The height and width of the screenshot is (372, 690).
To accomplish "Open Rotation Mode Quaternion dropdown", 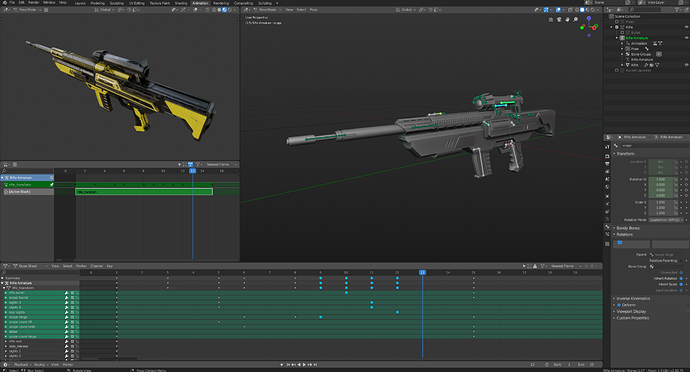I will 667,220.
